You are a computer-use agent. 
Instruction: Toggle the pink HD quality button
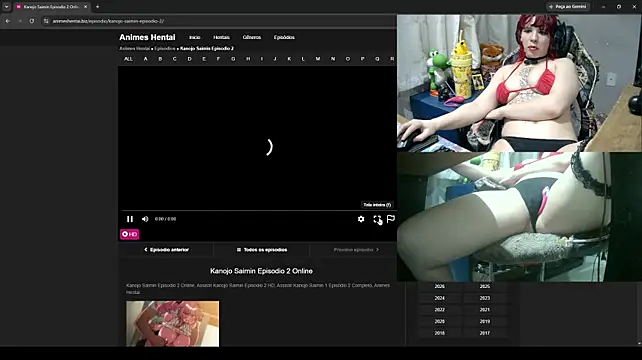[129, 234]
